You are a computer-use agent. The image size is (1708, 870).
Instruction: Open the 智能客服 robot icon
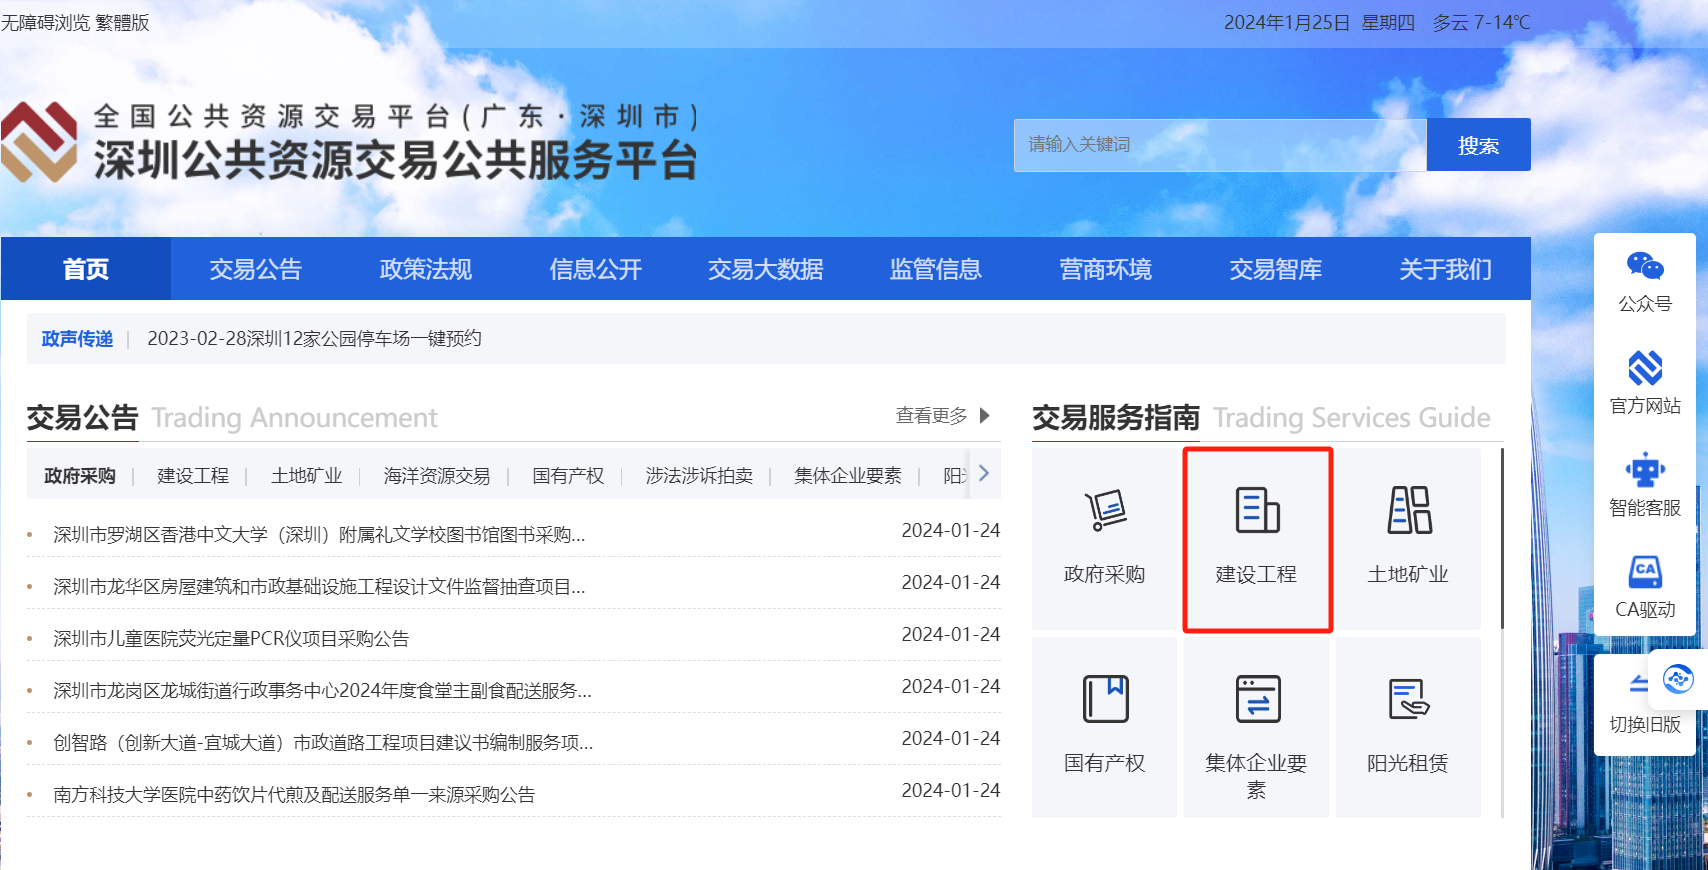coord(1644,471)
